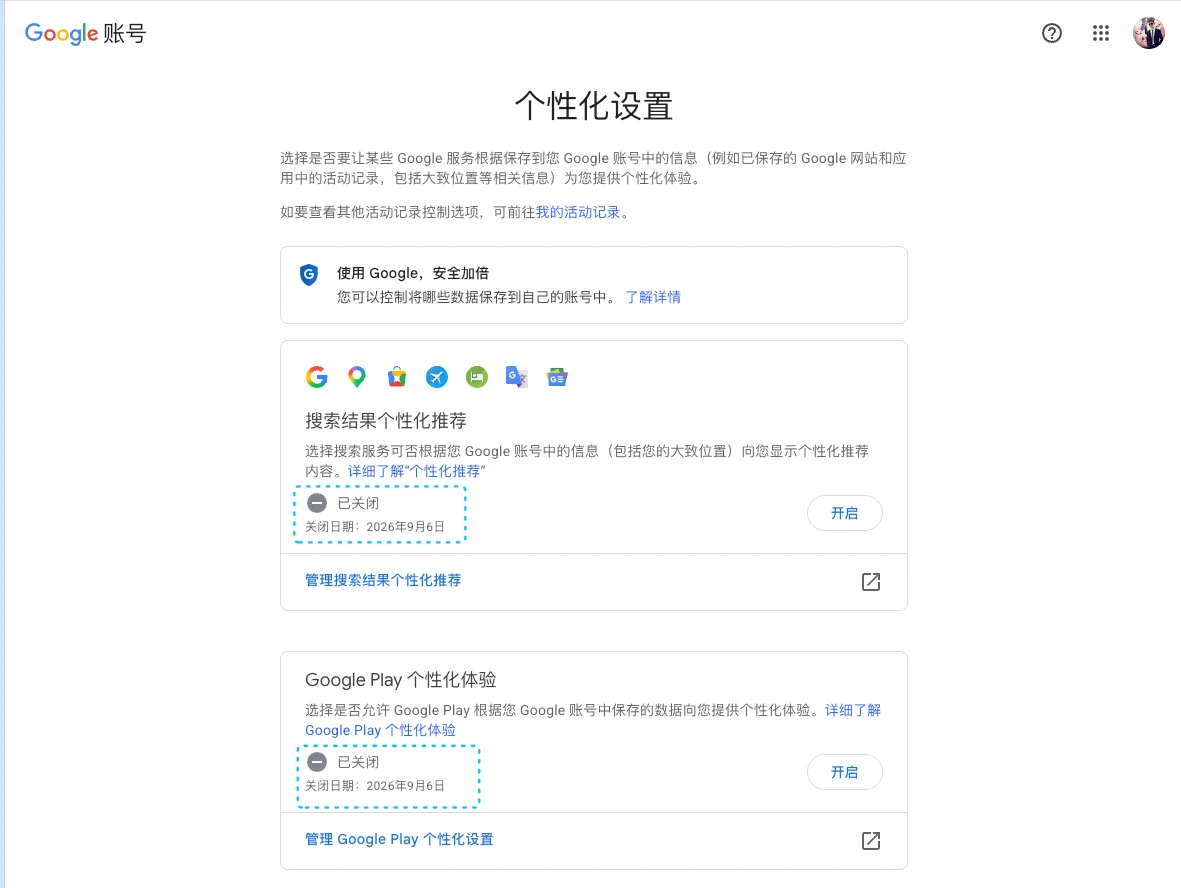Click the Google Maps pin icon
Viewport: 1181px width, 888px height.
click(357, 377)
